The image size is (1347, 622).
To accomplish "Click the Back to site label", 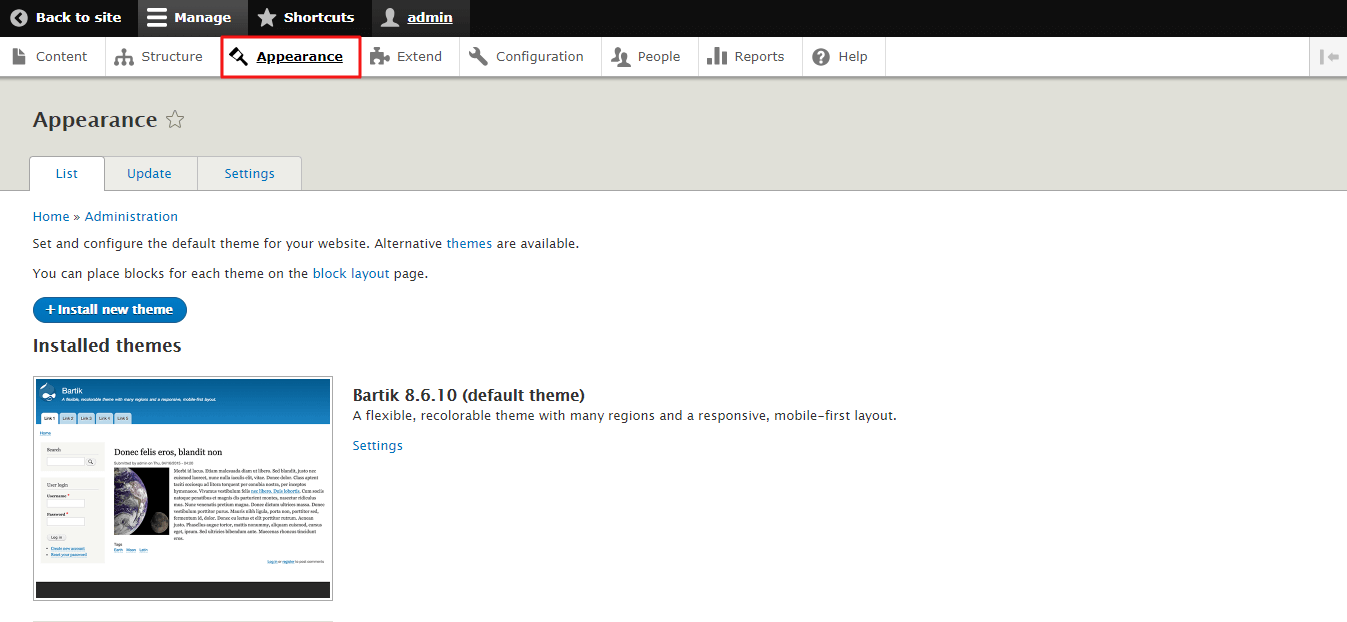I will [x=79, y=17].
